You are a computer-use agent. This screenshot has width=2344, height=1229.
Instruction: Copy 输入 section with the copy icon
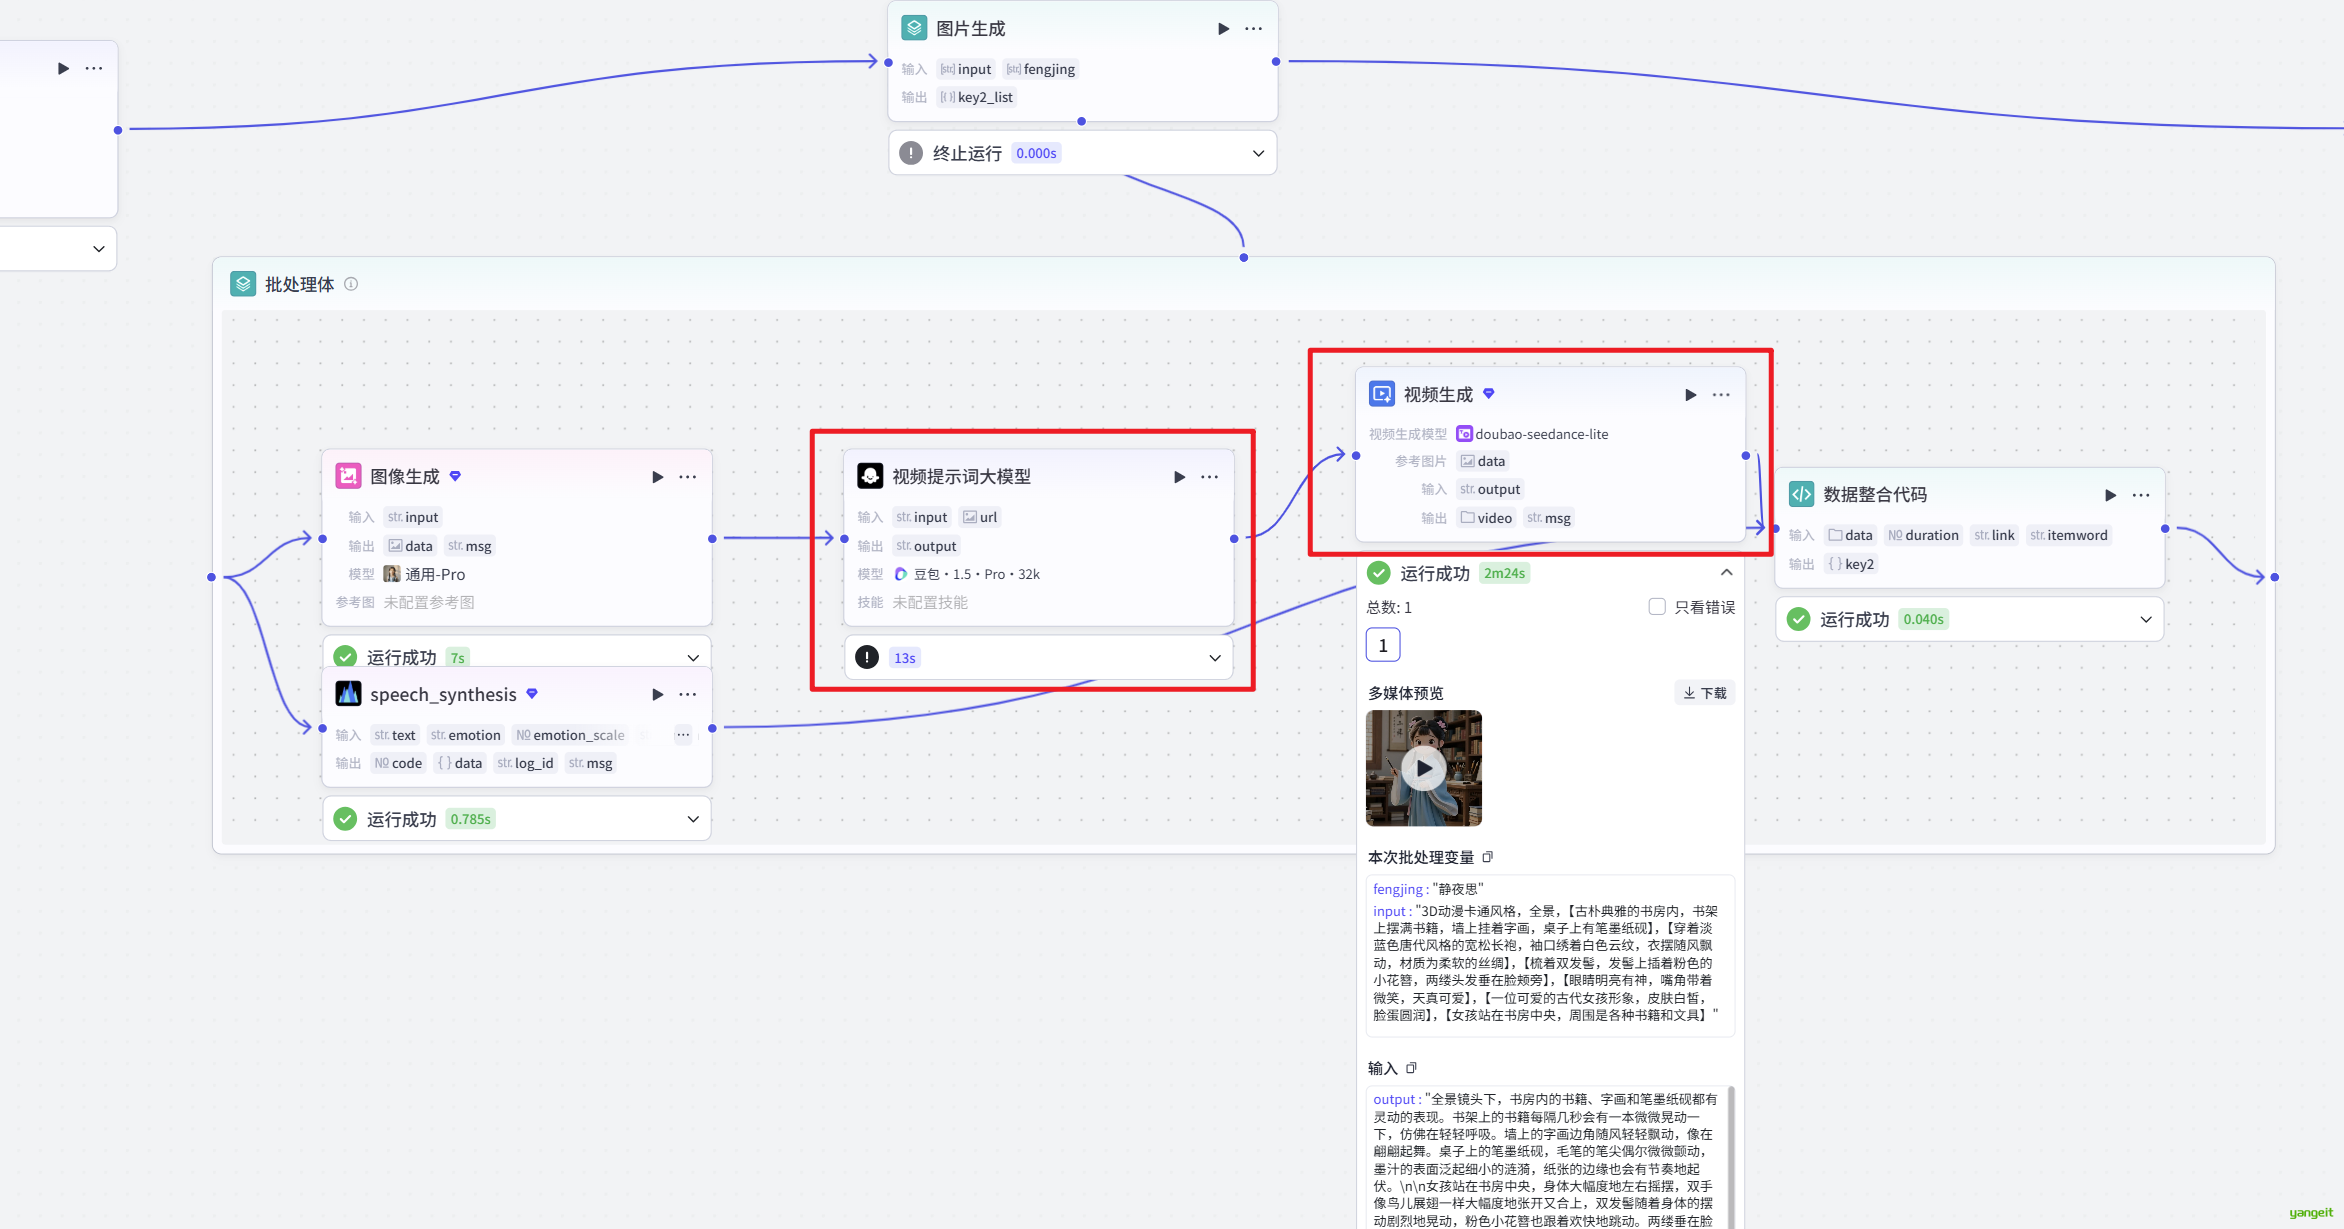point(1411,1068)
